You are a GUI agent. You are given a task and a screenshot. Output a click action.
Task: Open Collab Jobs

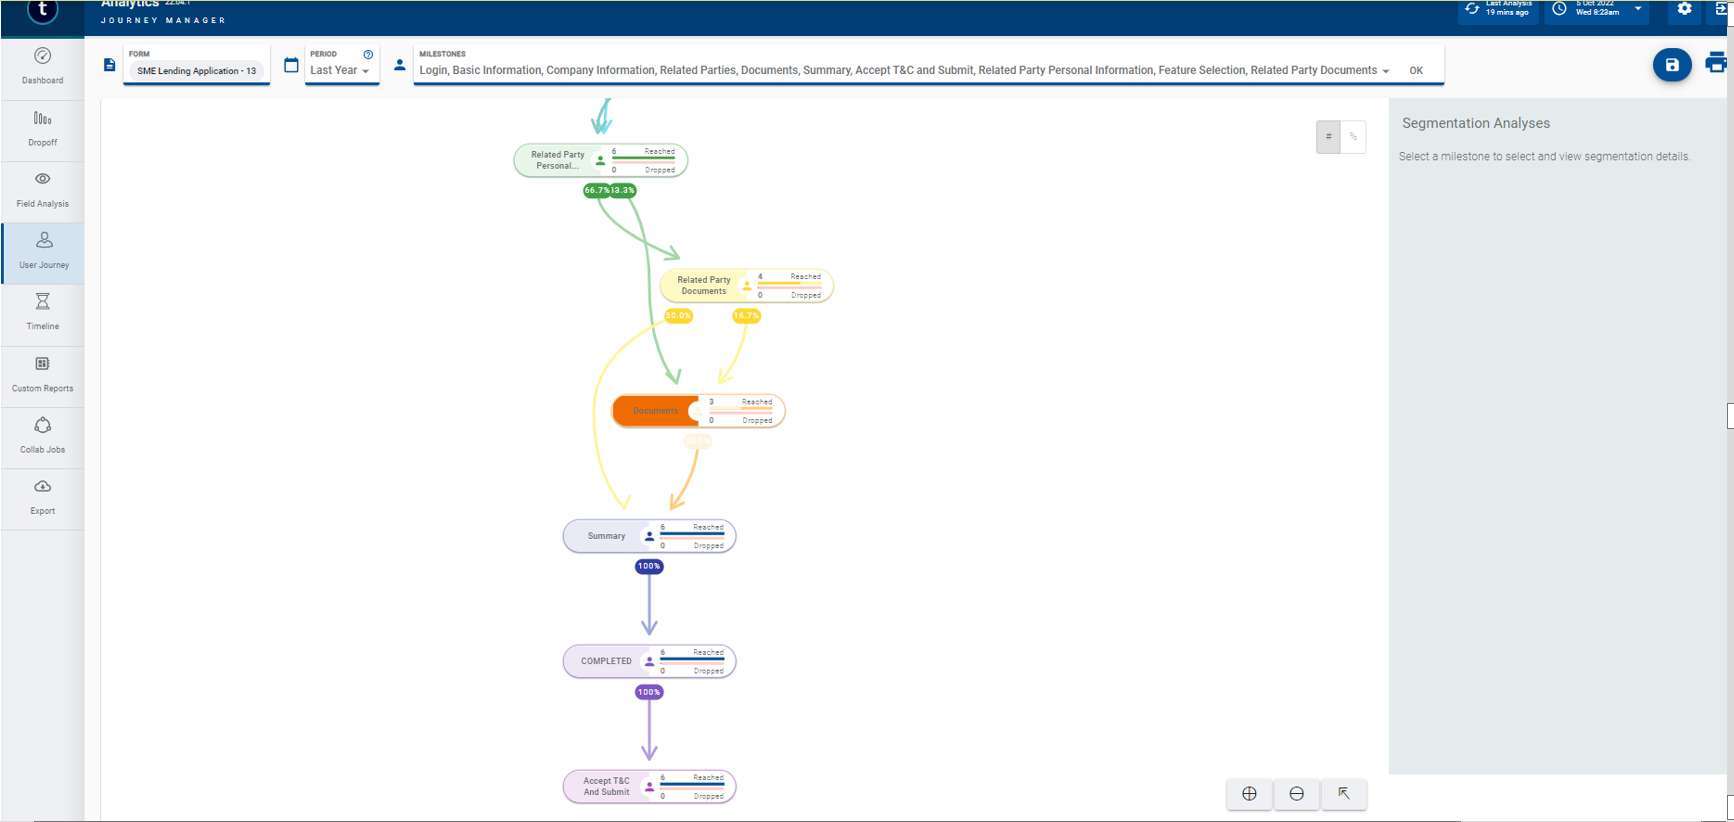click(x=42, y=436)
